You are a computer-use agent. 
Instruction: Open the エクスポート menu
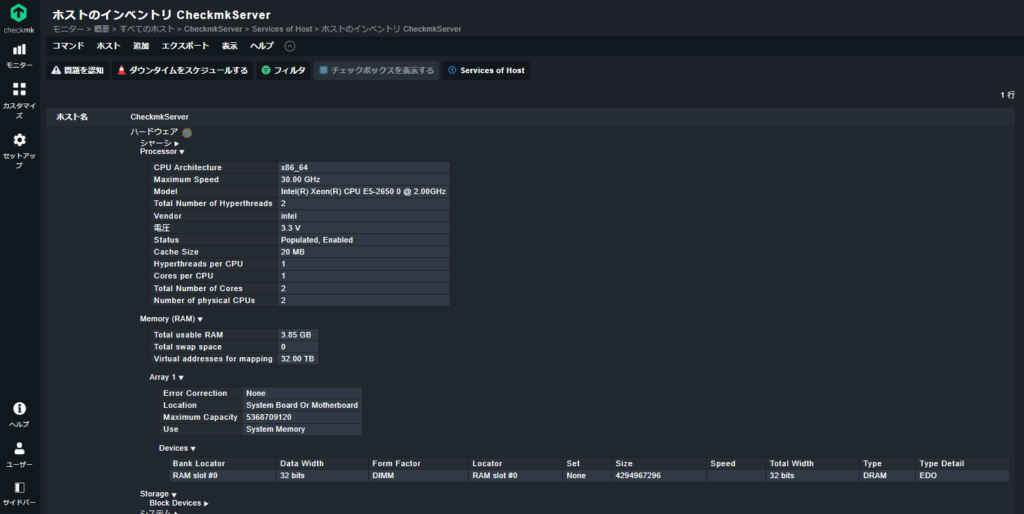(x=185, y=46)
